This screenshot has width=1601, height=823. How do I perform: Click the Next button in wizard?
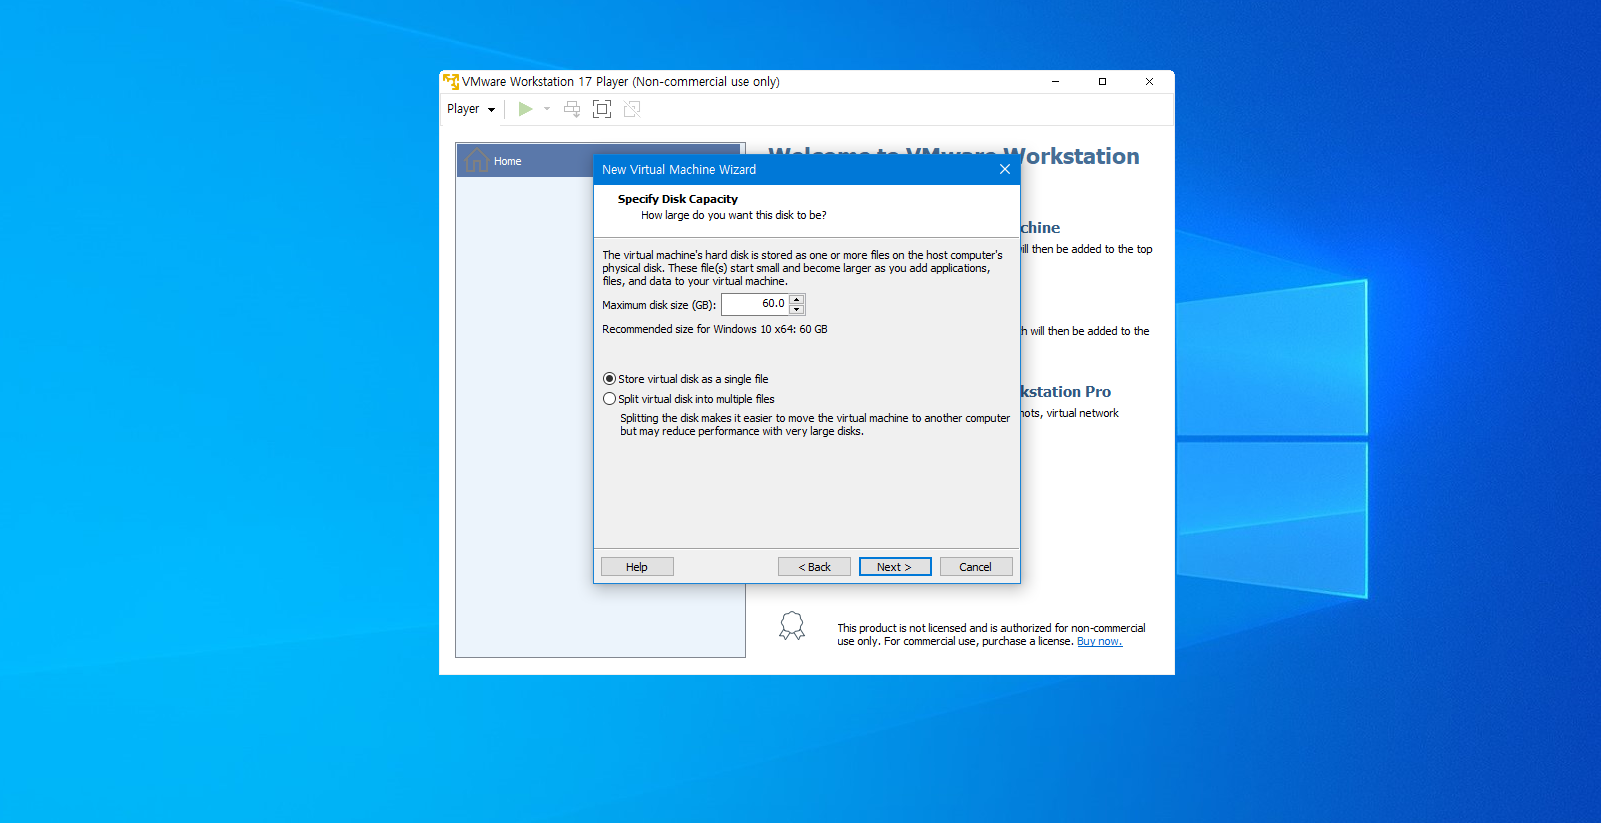point(895,567)
